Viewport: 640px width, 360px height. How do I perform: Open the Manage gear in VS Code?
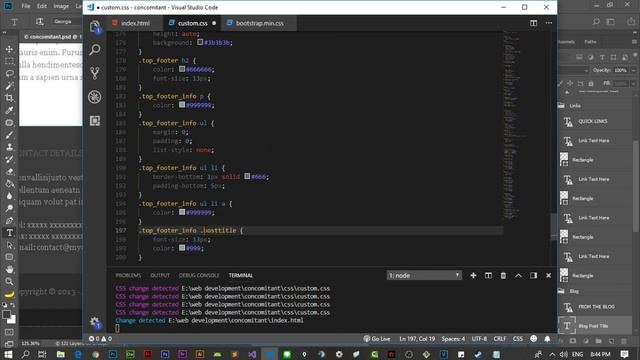coord(95,322)
